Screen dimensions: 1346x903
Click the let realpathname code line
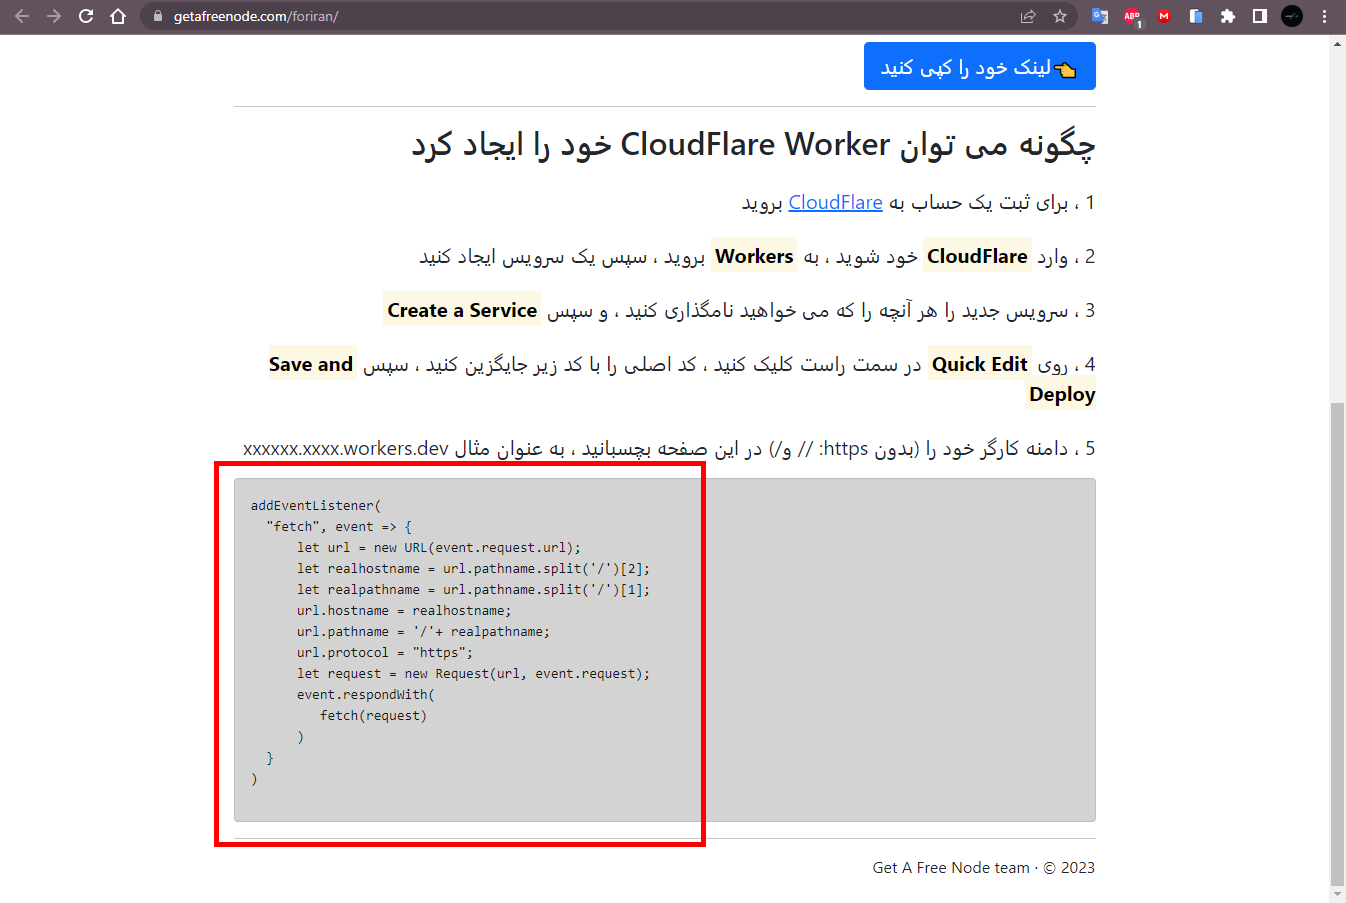coord(473,590)
